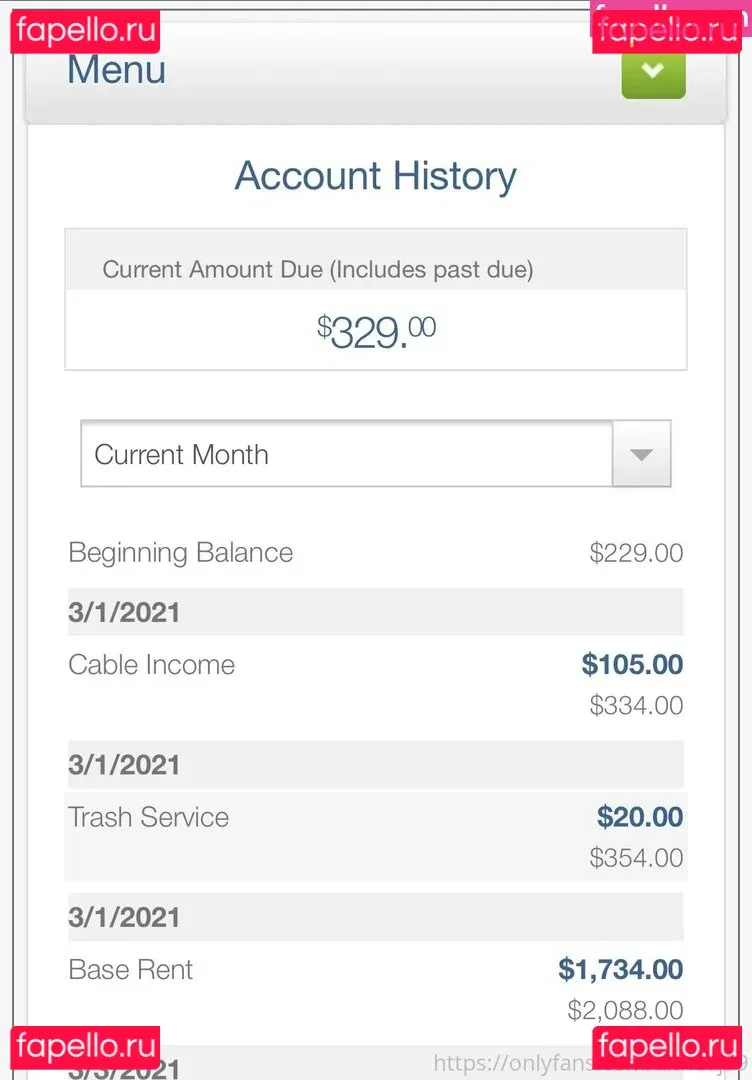Click the $334.00 running balance
Image resolution: width=752 pixels, height=1080 pixels.
coord(636,706)
